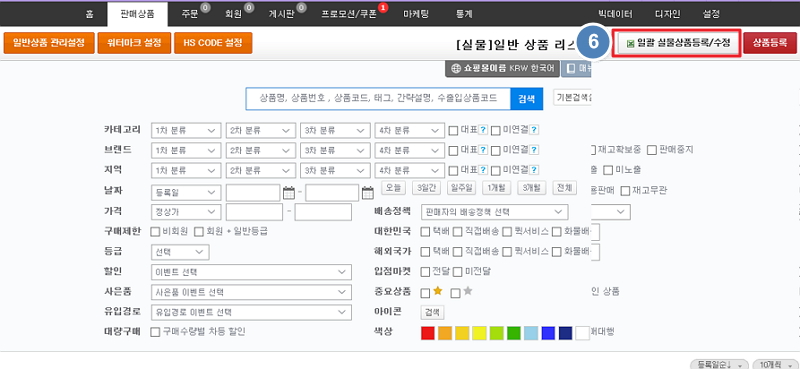Tick the 입점마켓 전달 checkbox
This screenshot has width=800, height=369.
point(425,272)
